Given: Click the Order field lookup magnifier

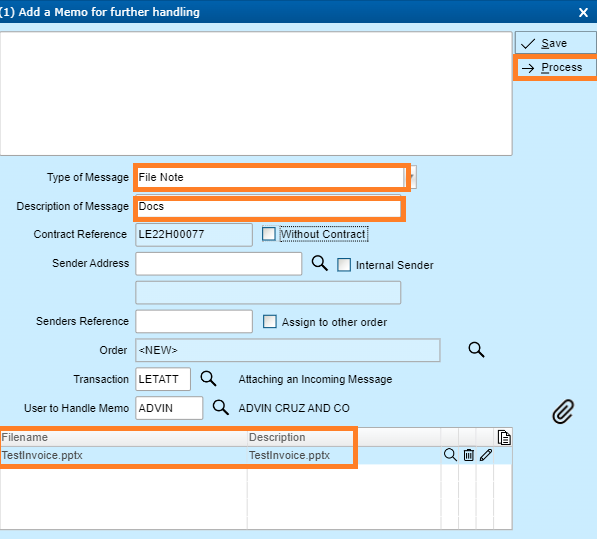Looking at the screenshot, I should 476,349.
